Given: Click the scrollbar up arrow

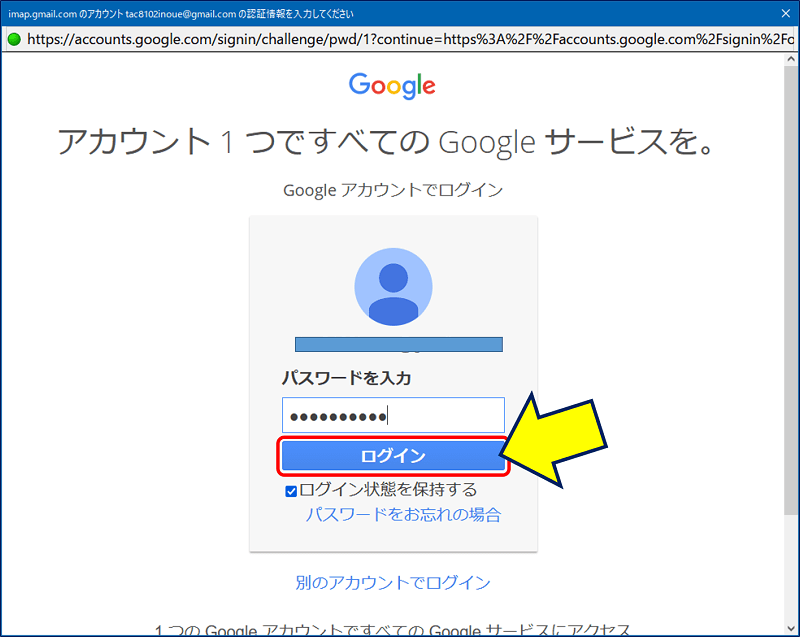Looking at the screenshot, I should click(791, 59).
